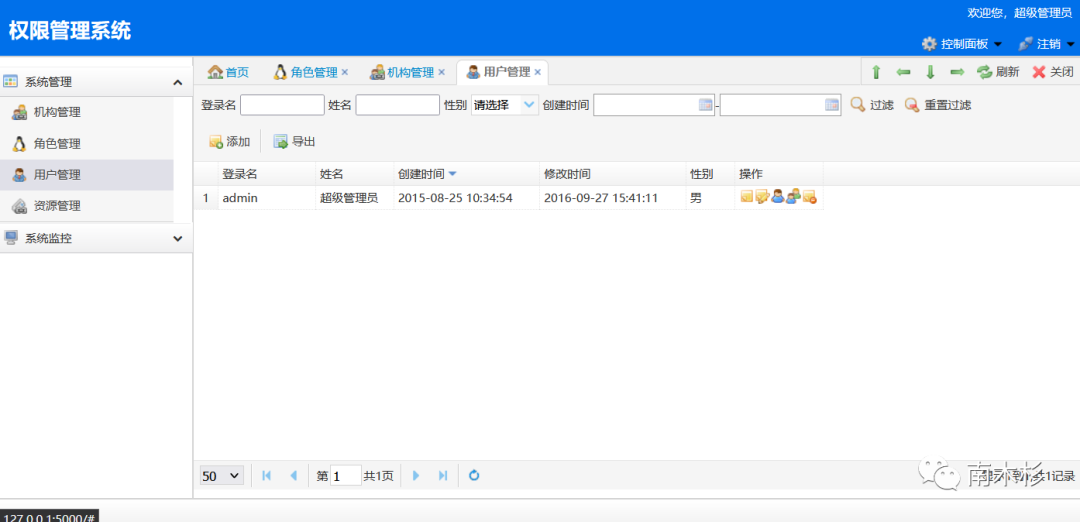Click the pager reload icon

coord(474,475)
